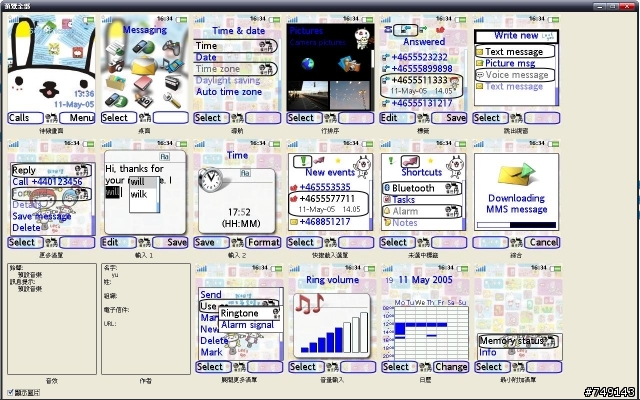Click the signal strength icon in standby preview

(x=13, y=19)
